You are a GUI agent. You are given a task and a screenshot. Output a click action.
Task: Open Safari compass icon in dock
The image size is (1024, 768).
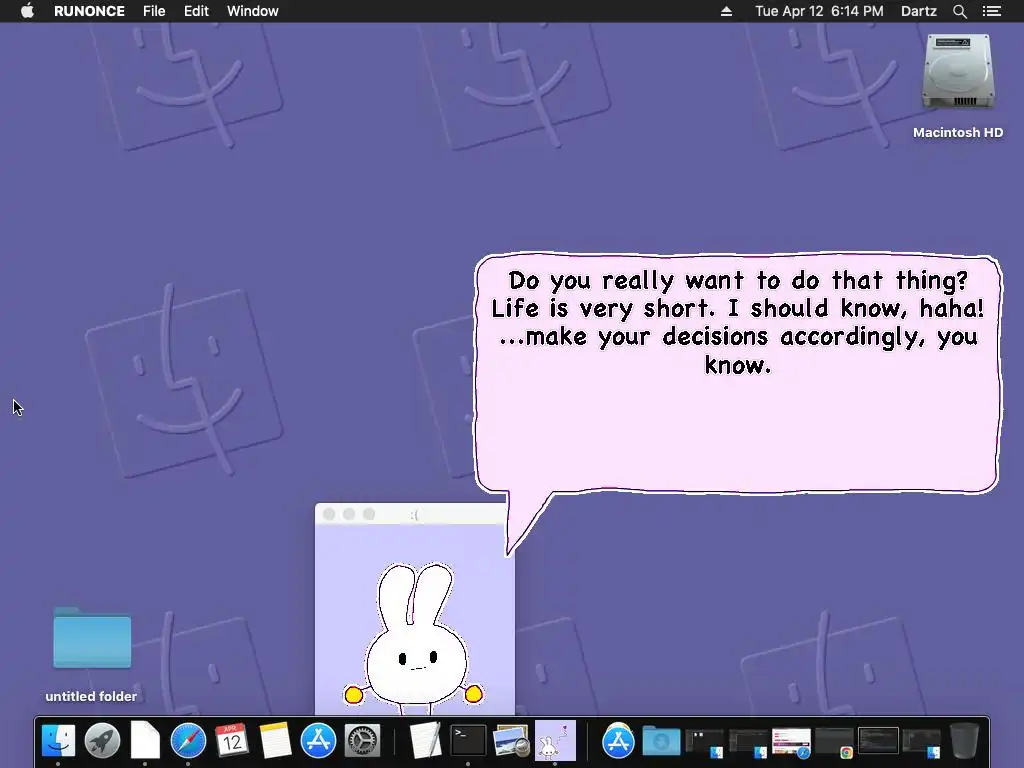(188, 741)
